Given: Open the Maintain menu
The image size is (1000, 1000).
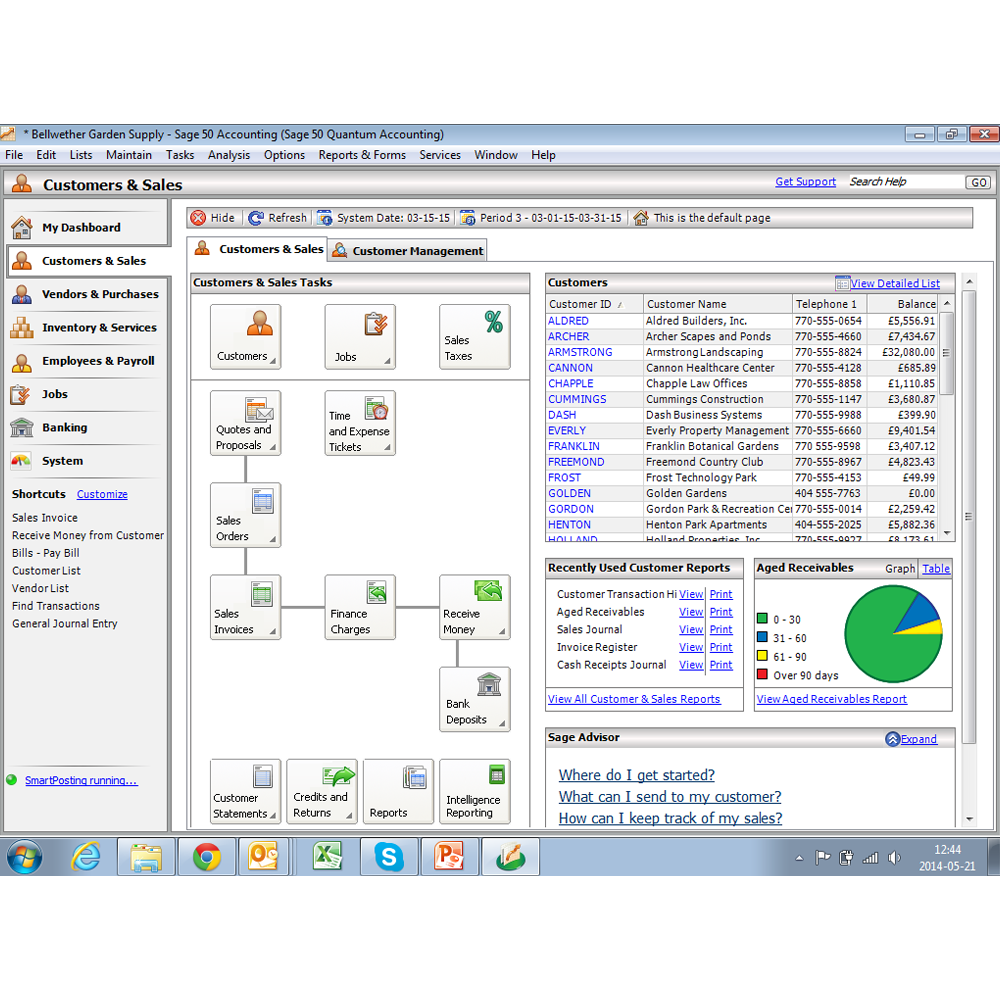Looking at the screenshot, I should click(x=129, y=155).
